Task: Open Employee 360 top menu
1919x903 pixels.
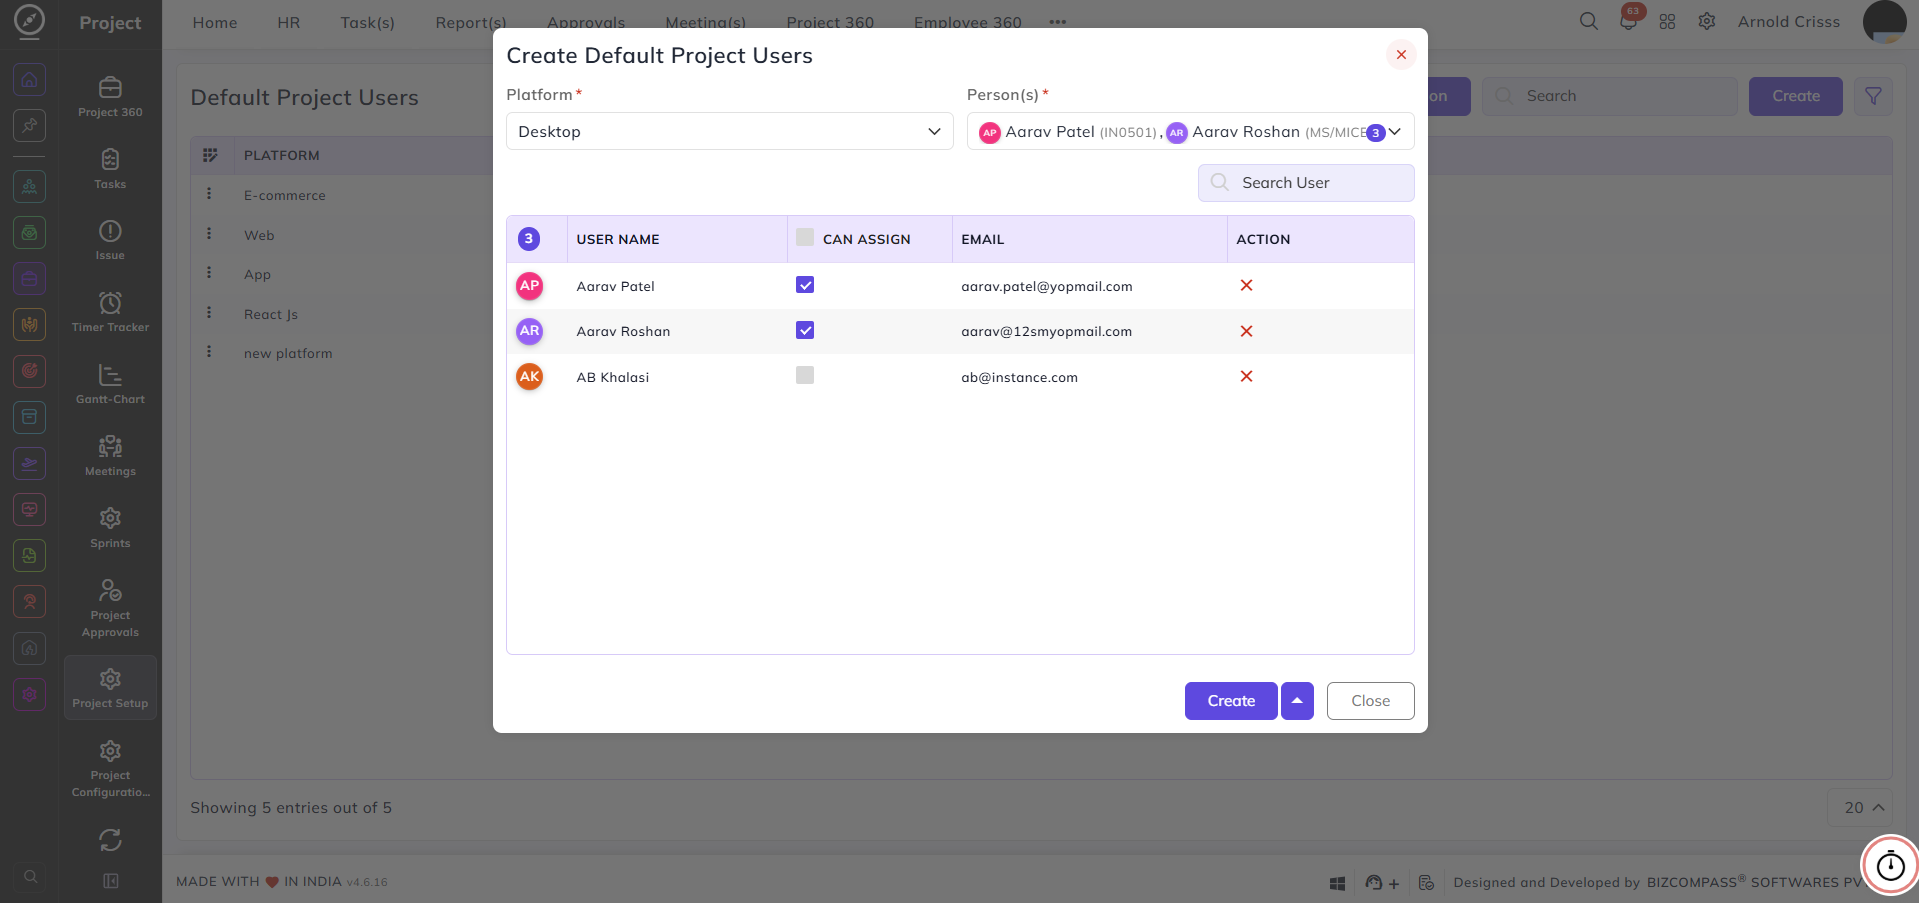Action: point(968,22)
